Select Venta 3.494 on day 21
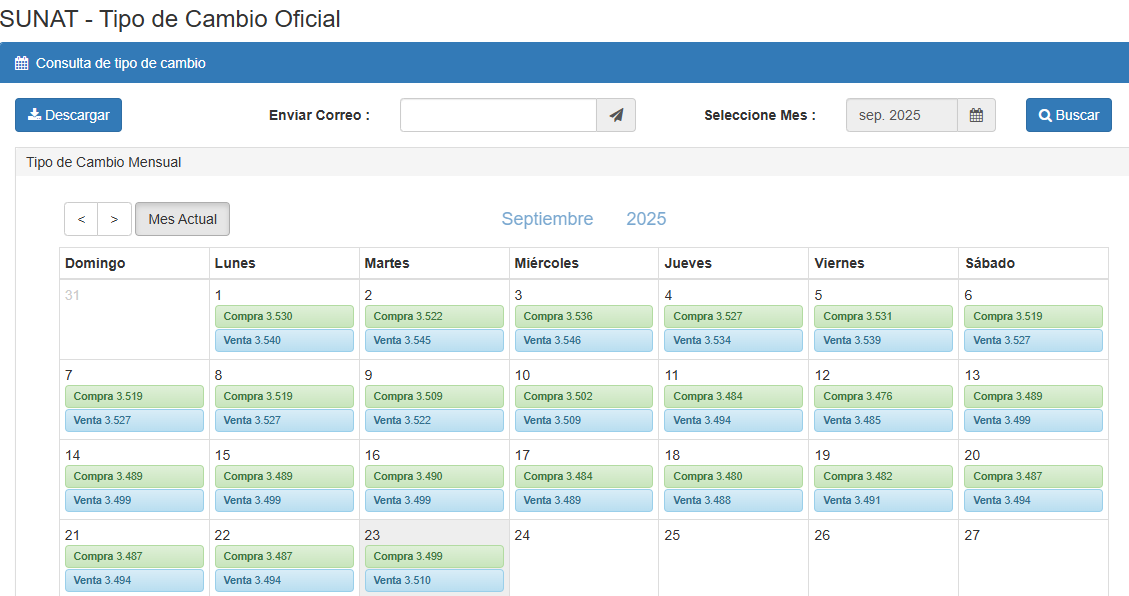Image resolution: width=1129 pixels, height=596 pixels. [135, 580]
